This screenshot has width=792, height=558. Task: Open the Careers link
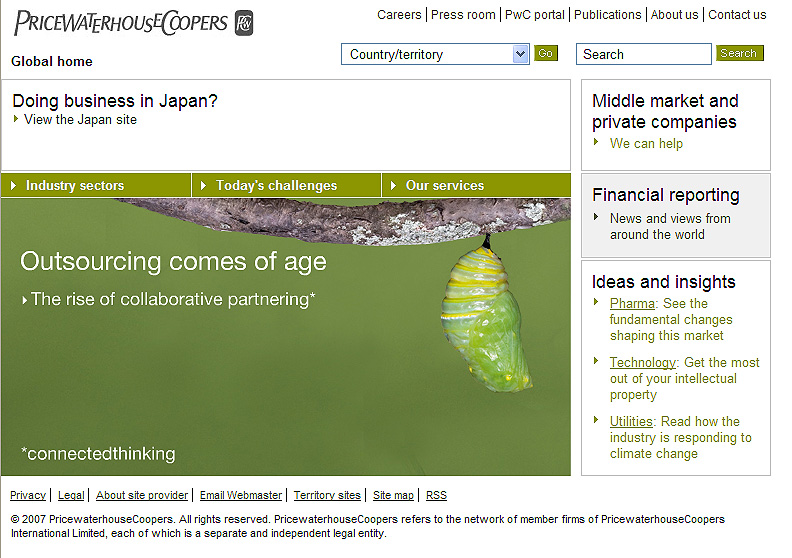(x=399, y=15)
